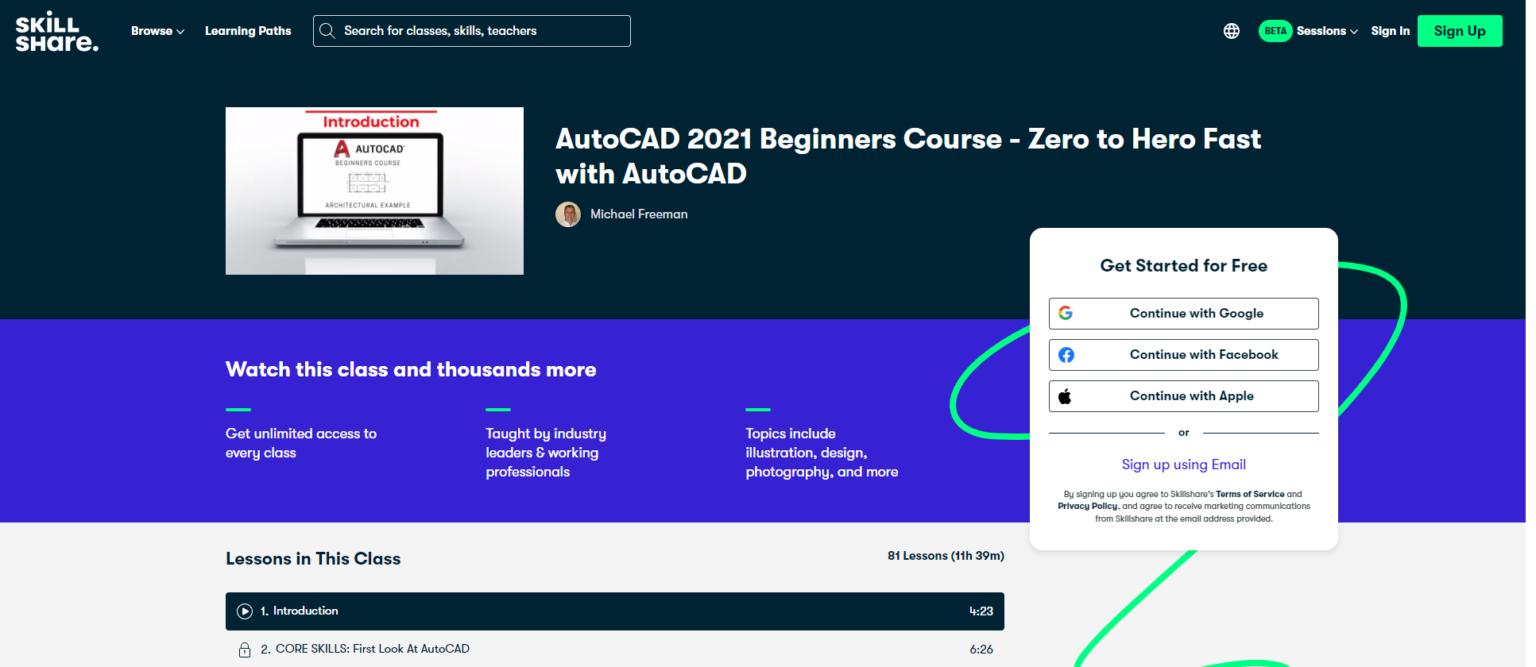The height and width of the screenshot is (667, 1536).
Task: Click the AutoCAD course preview thumbnail
Action: click(x=374, y=190)
